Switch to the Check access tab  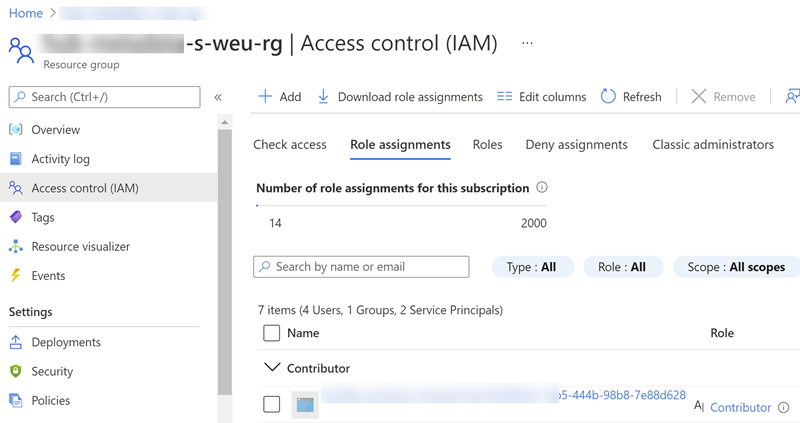290,145
